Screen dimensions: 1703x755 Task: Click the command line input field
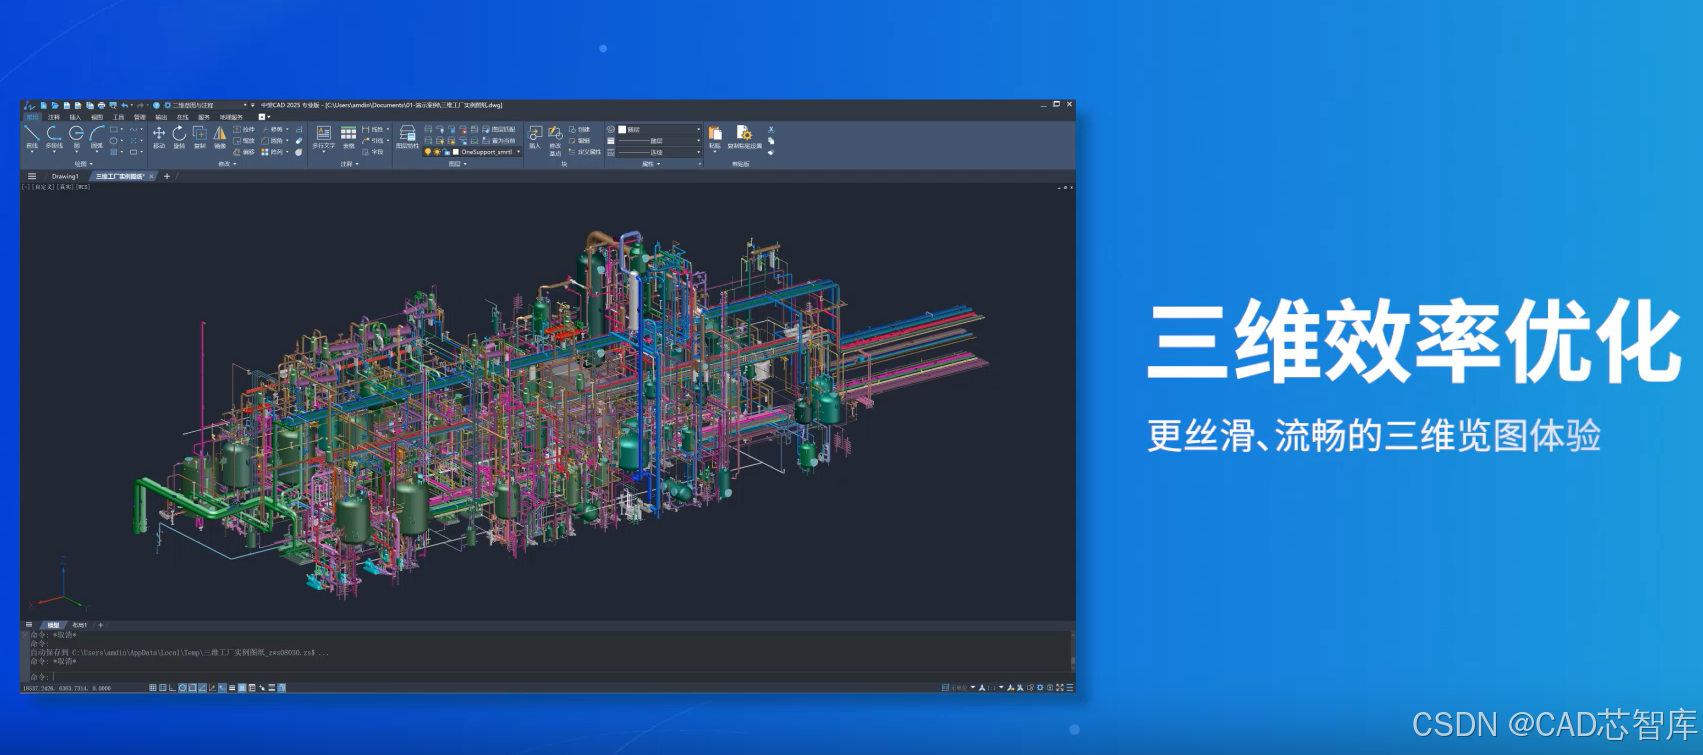pyautogui.click(x=550, y=677)
